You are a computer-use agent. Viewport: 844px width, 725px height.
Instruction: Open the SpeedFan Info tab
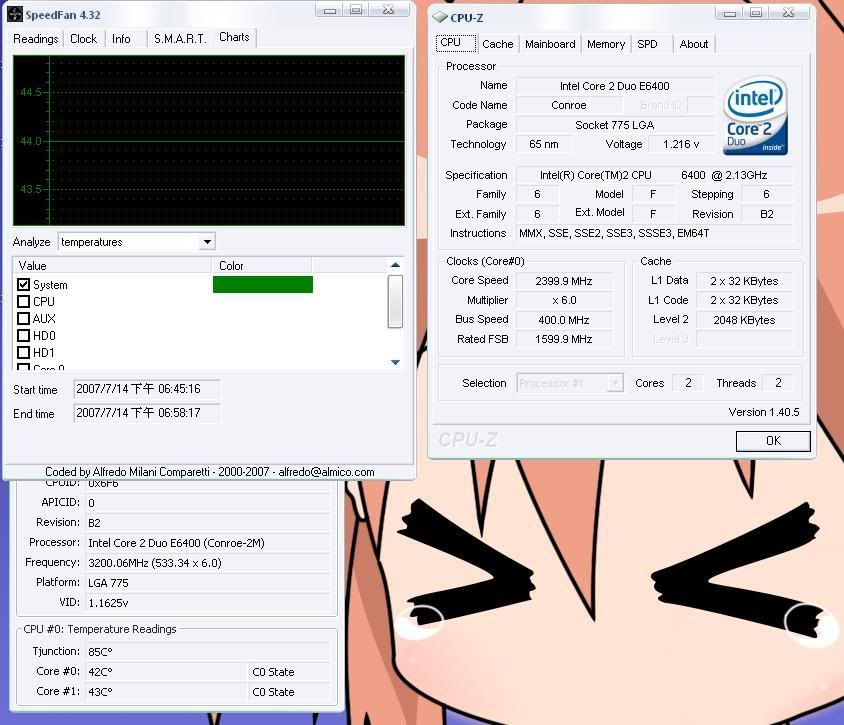pos(121,39)
